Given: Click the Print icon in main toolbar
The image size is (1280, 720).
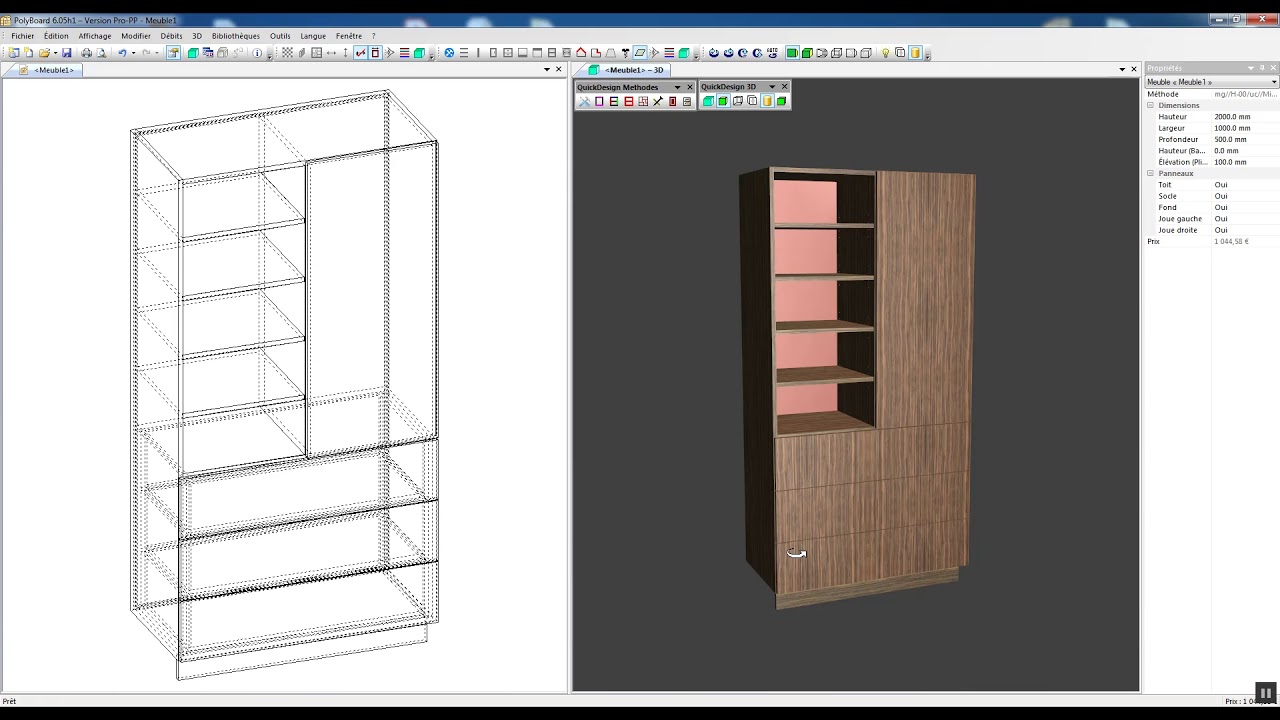Looking at the screenshot, I should pyautogui.click(x=87, y=53).
